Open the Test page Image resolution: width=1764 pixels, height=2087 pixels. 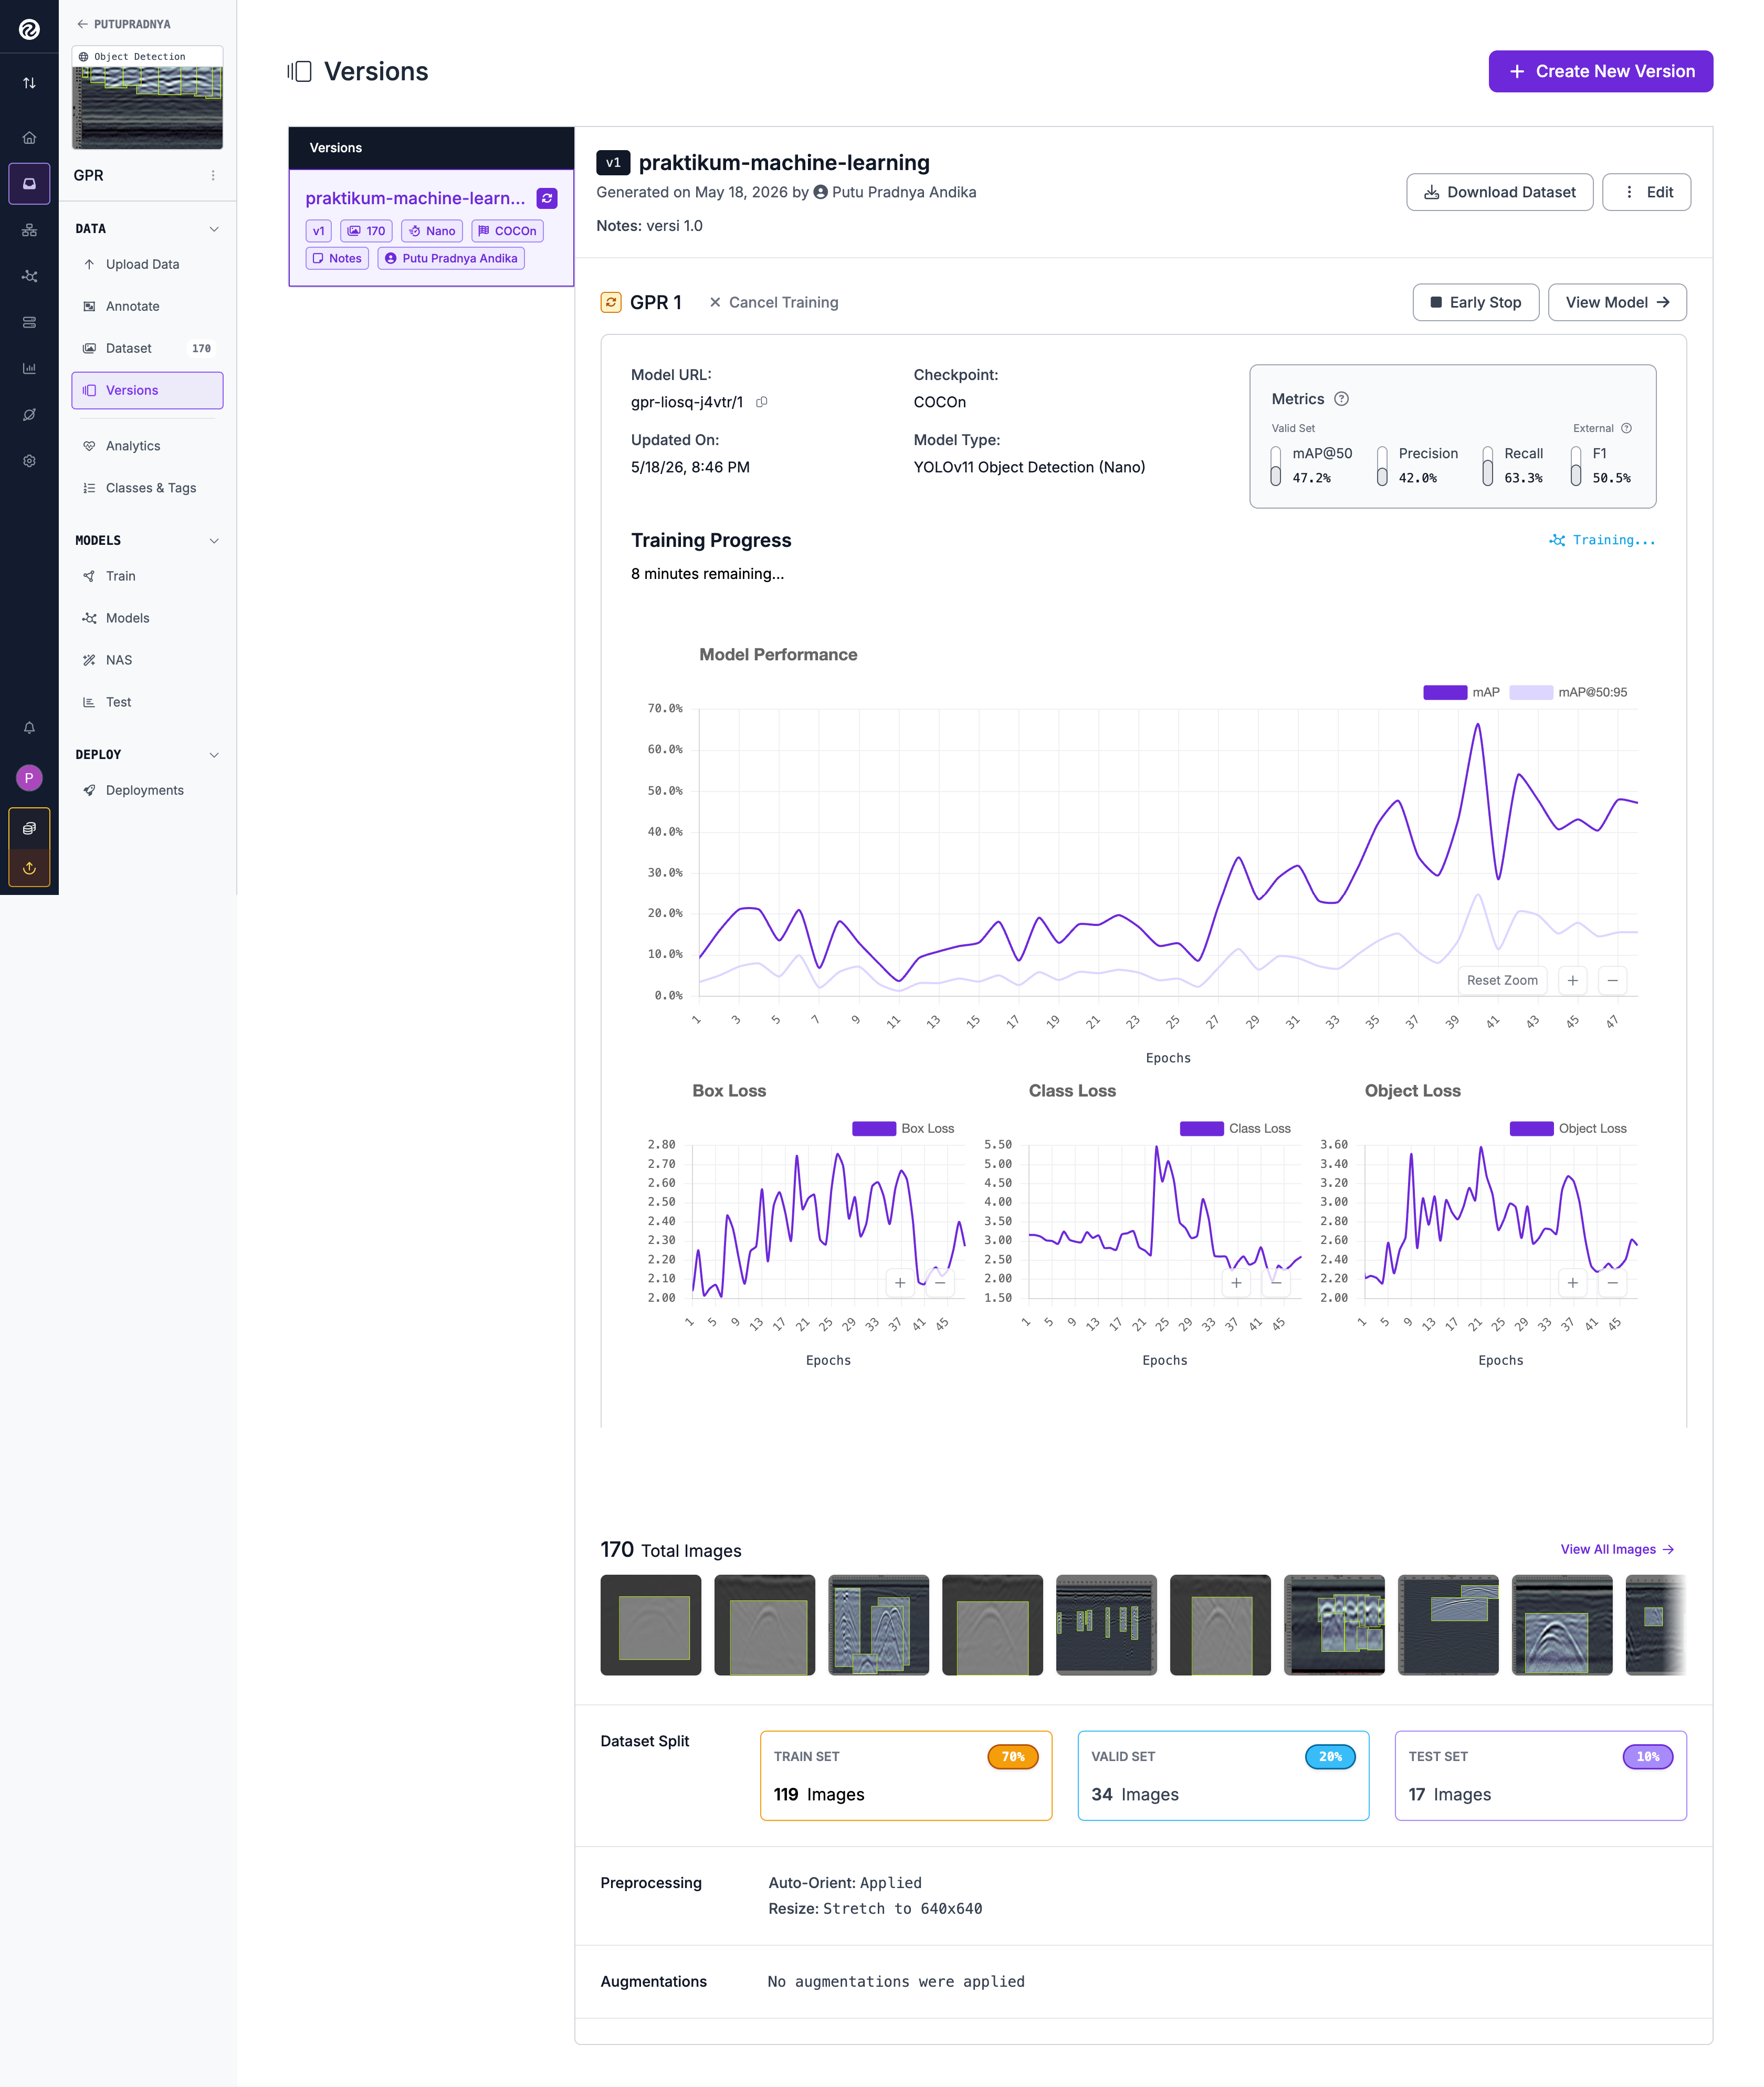click(x=147, y=702)
